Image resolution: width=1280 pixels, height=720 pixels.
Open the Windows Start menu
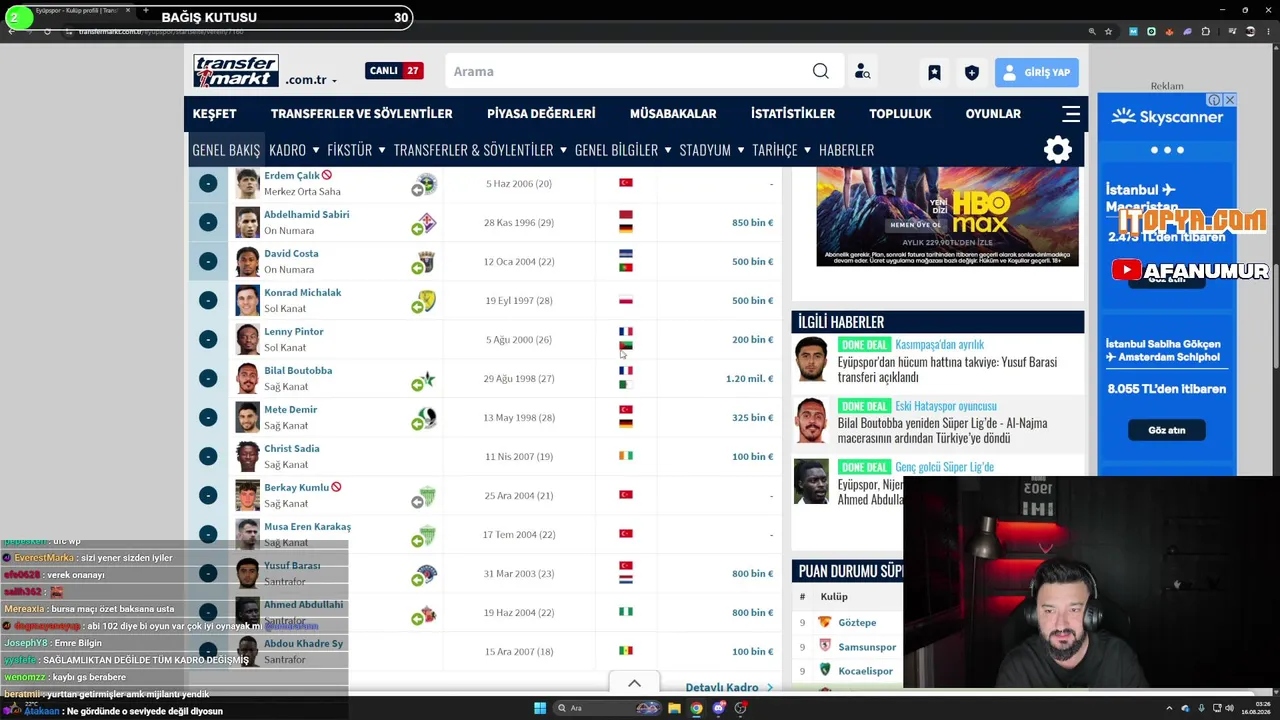coord(540,708)
